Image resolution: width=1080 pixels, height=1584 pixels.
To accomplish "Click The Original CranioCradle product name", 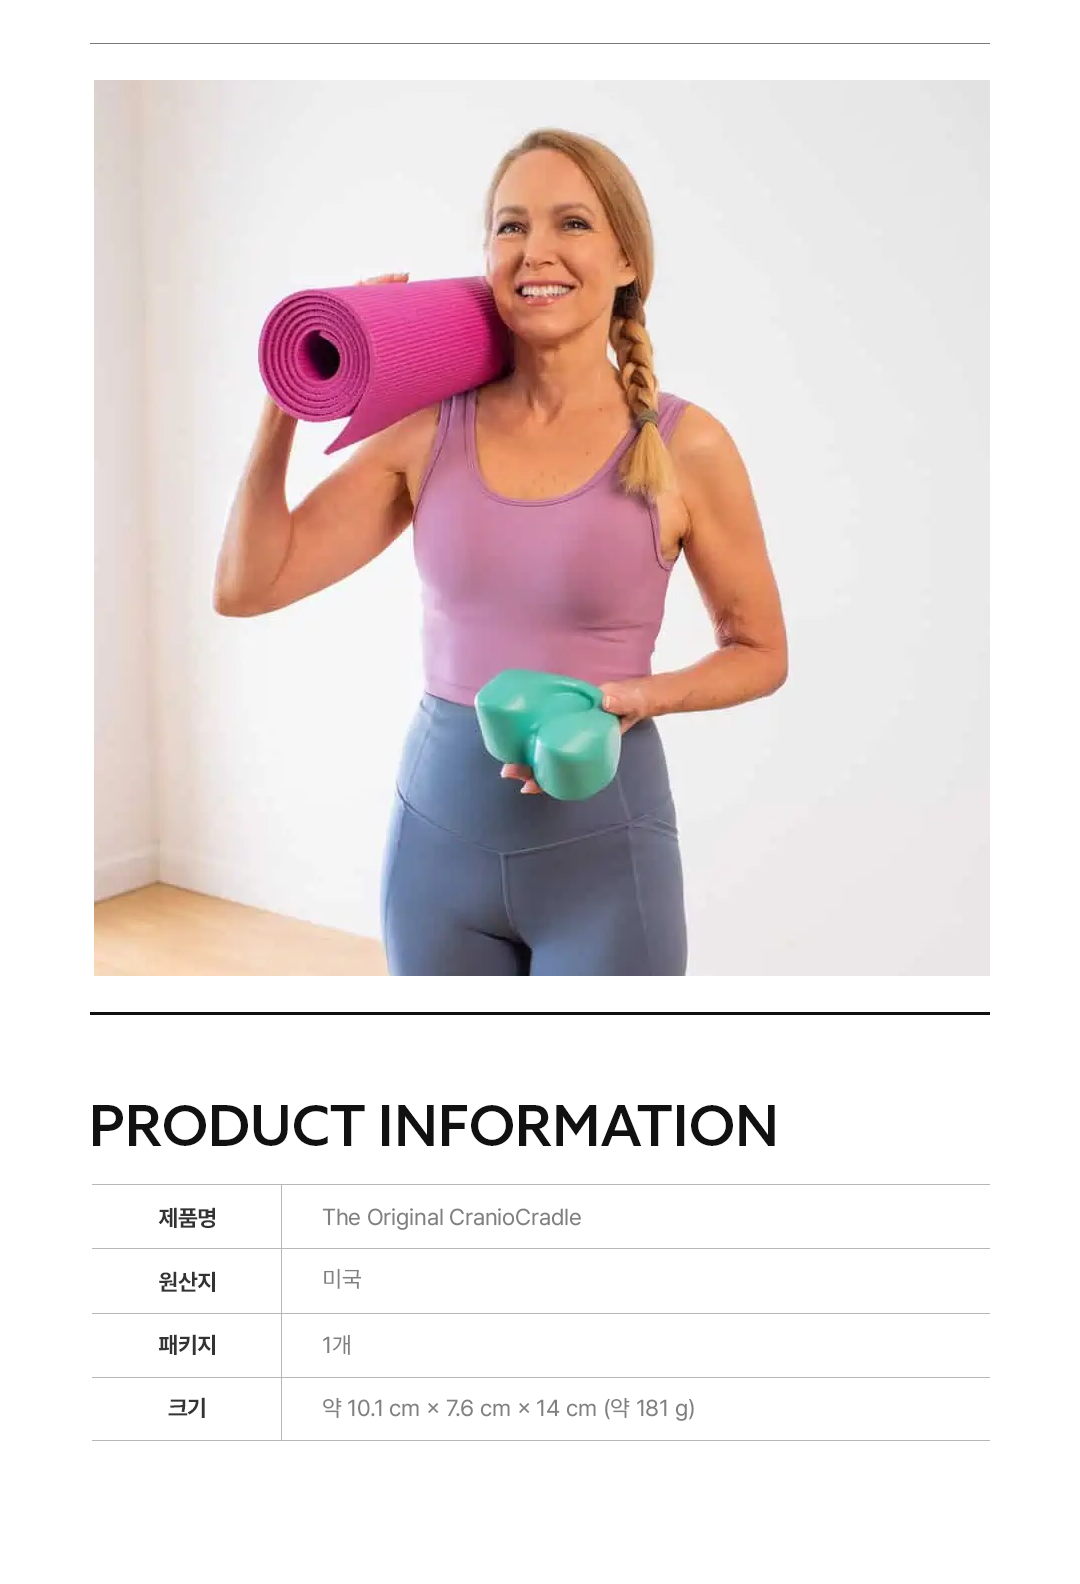I will pos(451,1217).
